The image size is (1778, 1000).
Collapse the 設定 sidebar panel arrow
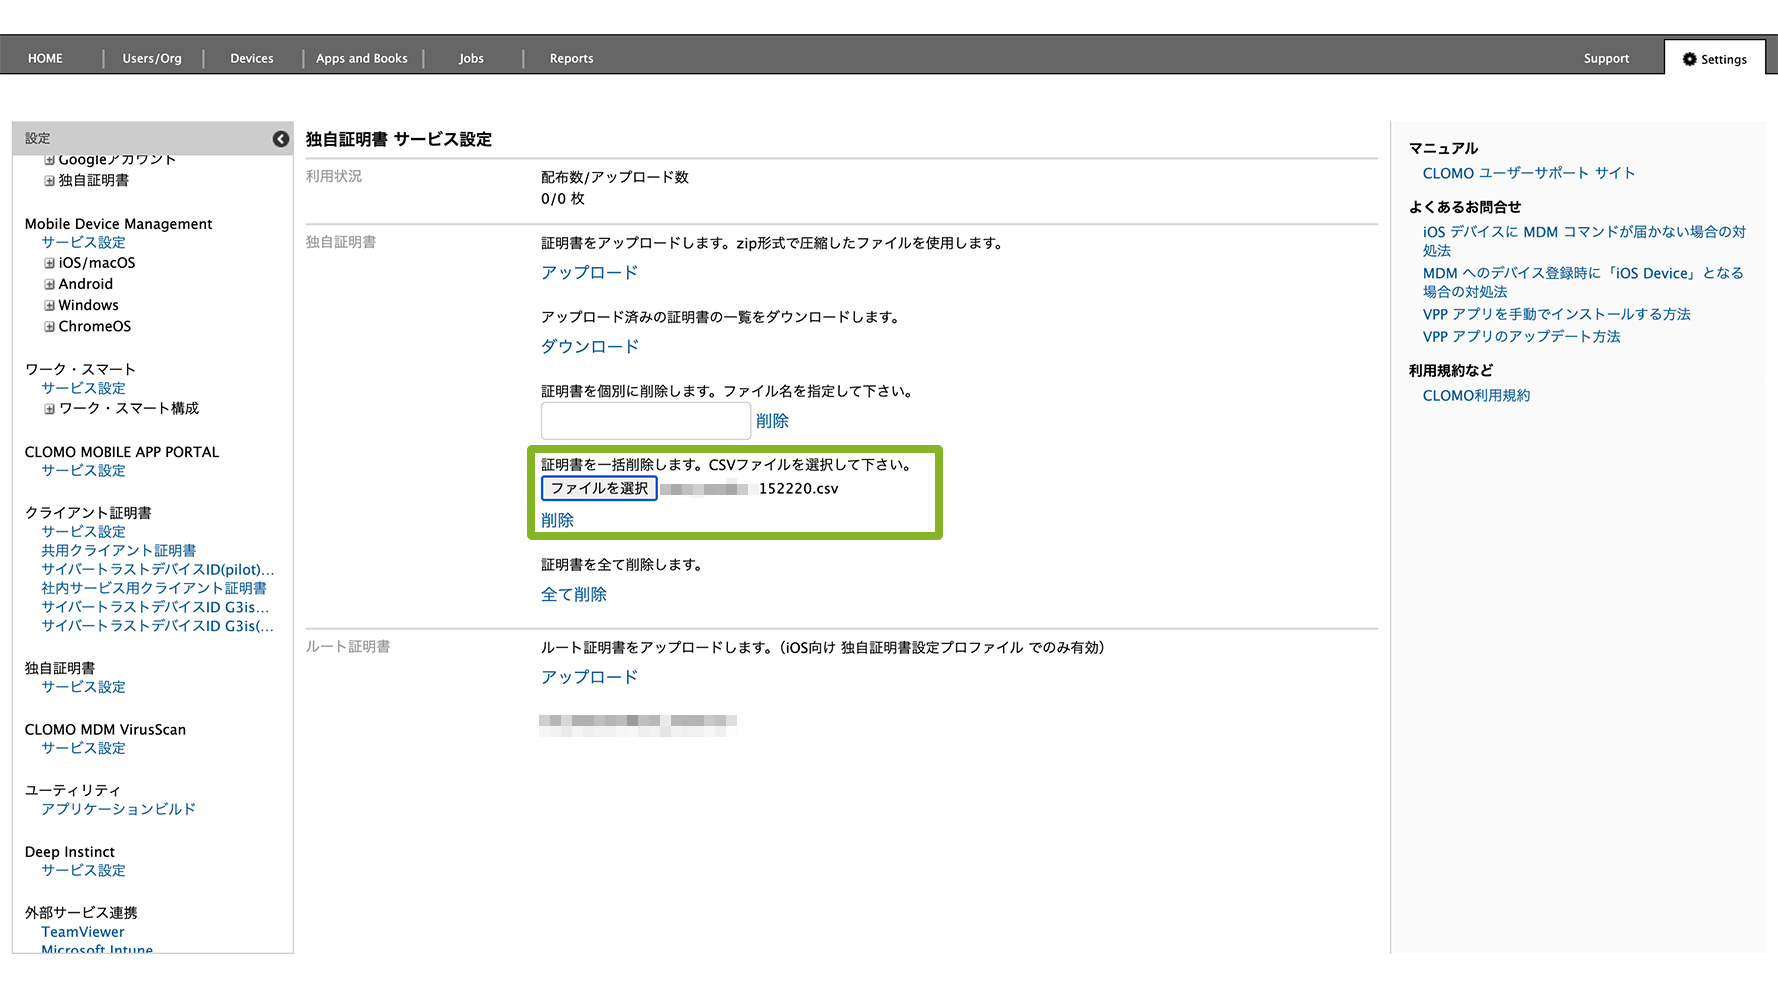pyautogui.click(x=281, y=139)
